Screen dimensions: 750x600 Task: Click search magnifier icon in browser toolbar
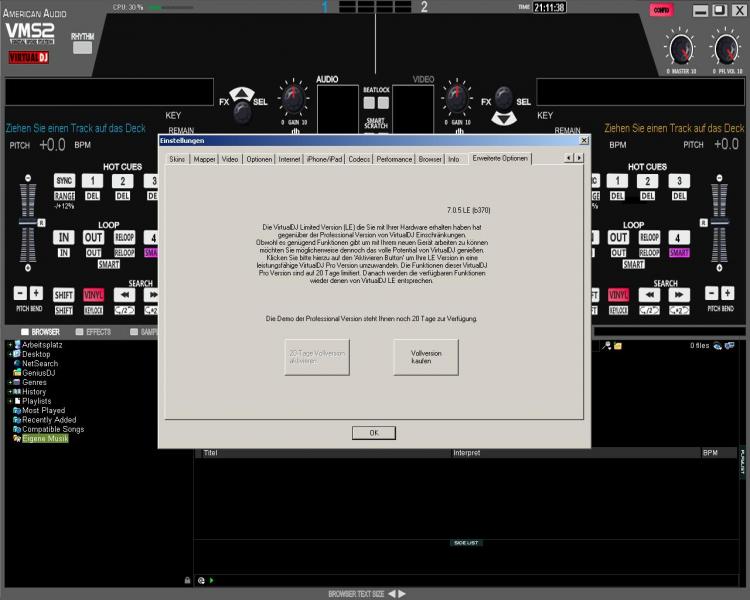pos(606,345)
